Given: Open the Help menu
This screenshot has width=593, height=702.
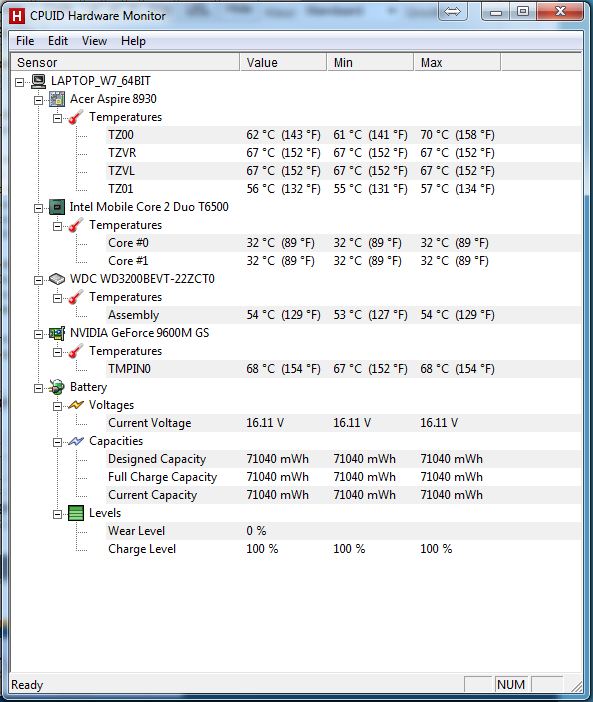Looking at the screenshot, I should 133,41.
